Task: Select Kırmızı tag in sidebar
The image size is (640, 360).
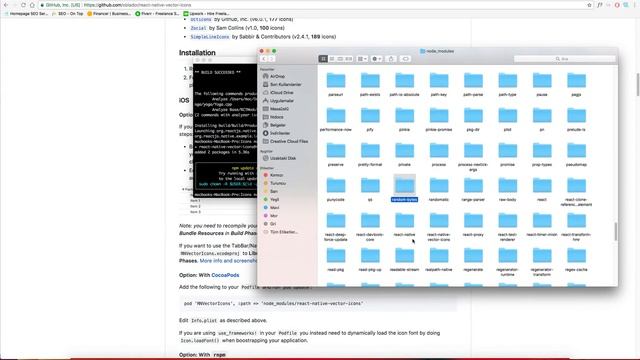Action: 273,175
